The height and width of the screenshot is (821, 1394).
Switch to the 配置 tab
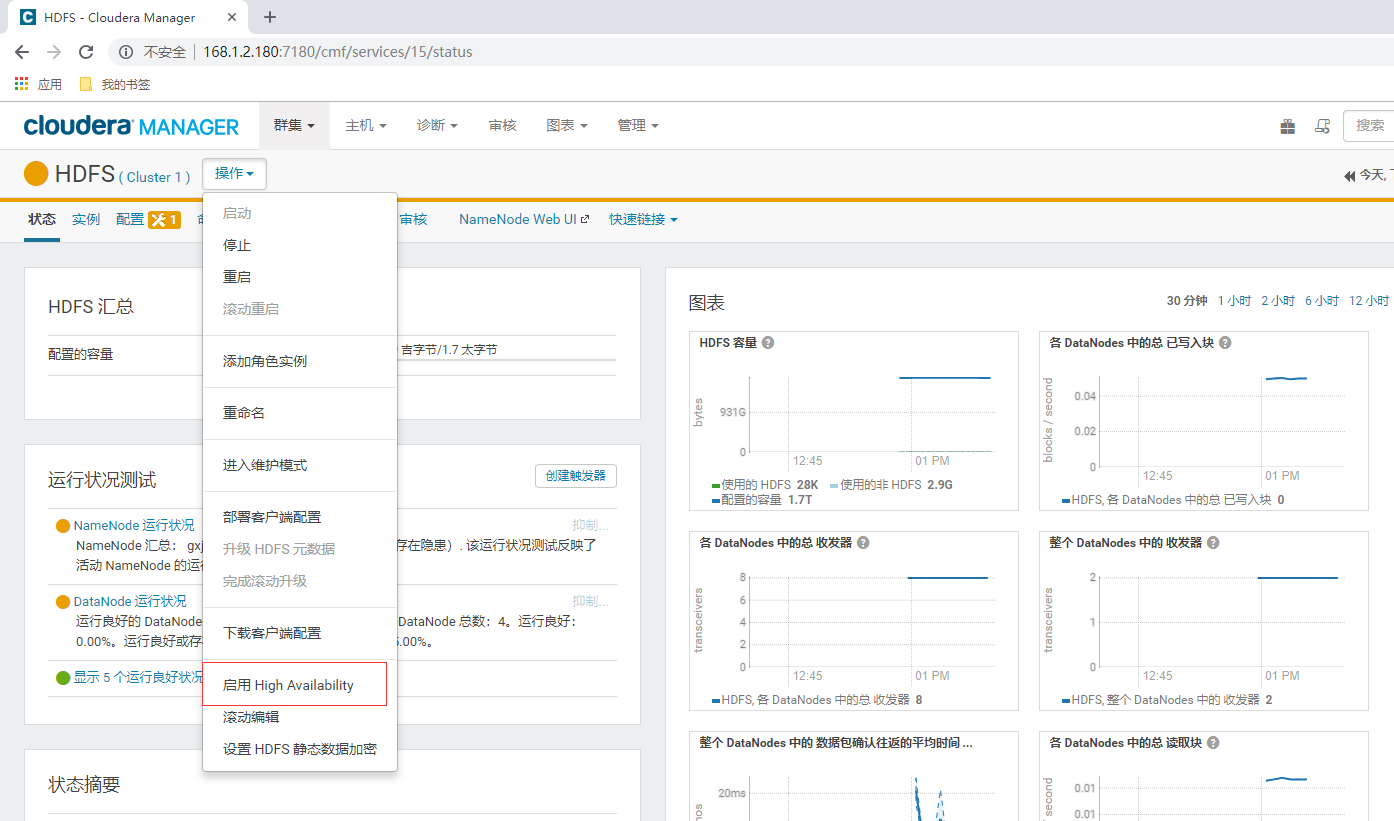tap(130, 219)
